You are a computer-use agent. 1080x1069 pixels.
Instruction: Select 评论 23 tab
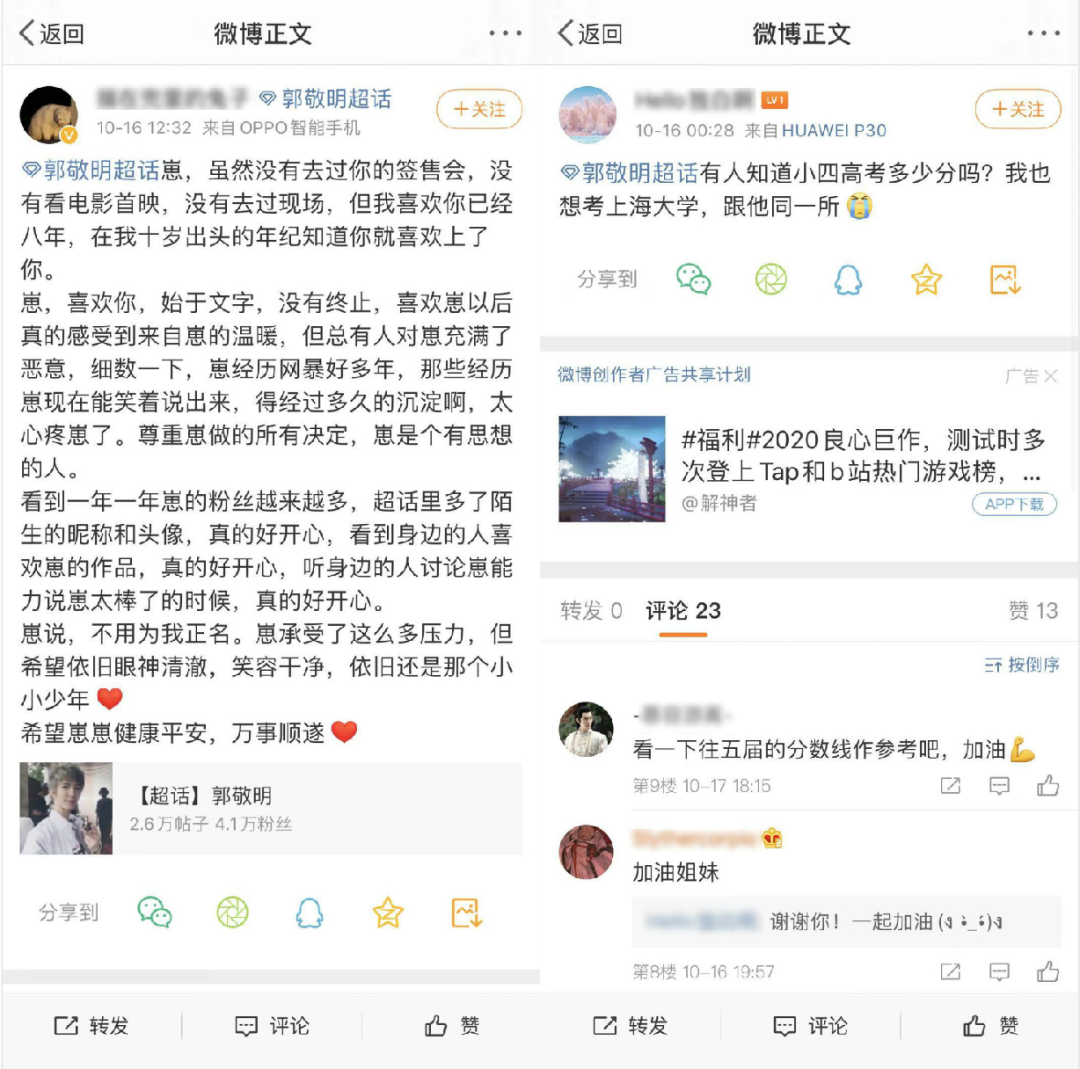coord(683,610)
